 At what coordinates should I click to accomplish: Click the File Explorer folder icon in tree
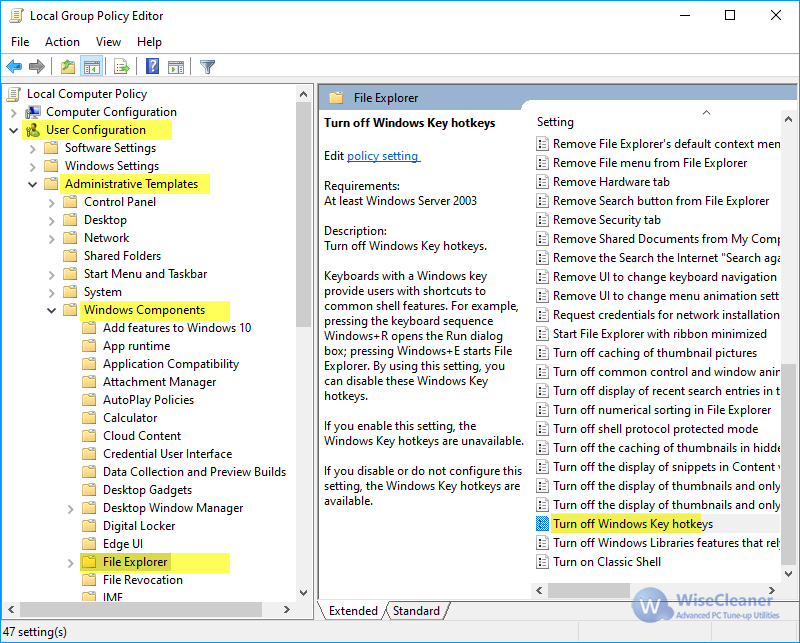point(89,562)
